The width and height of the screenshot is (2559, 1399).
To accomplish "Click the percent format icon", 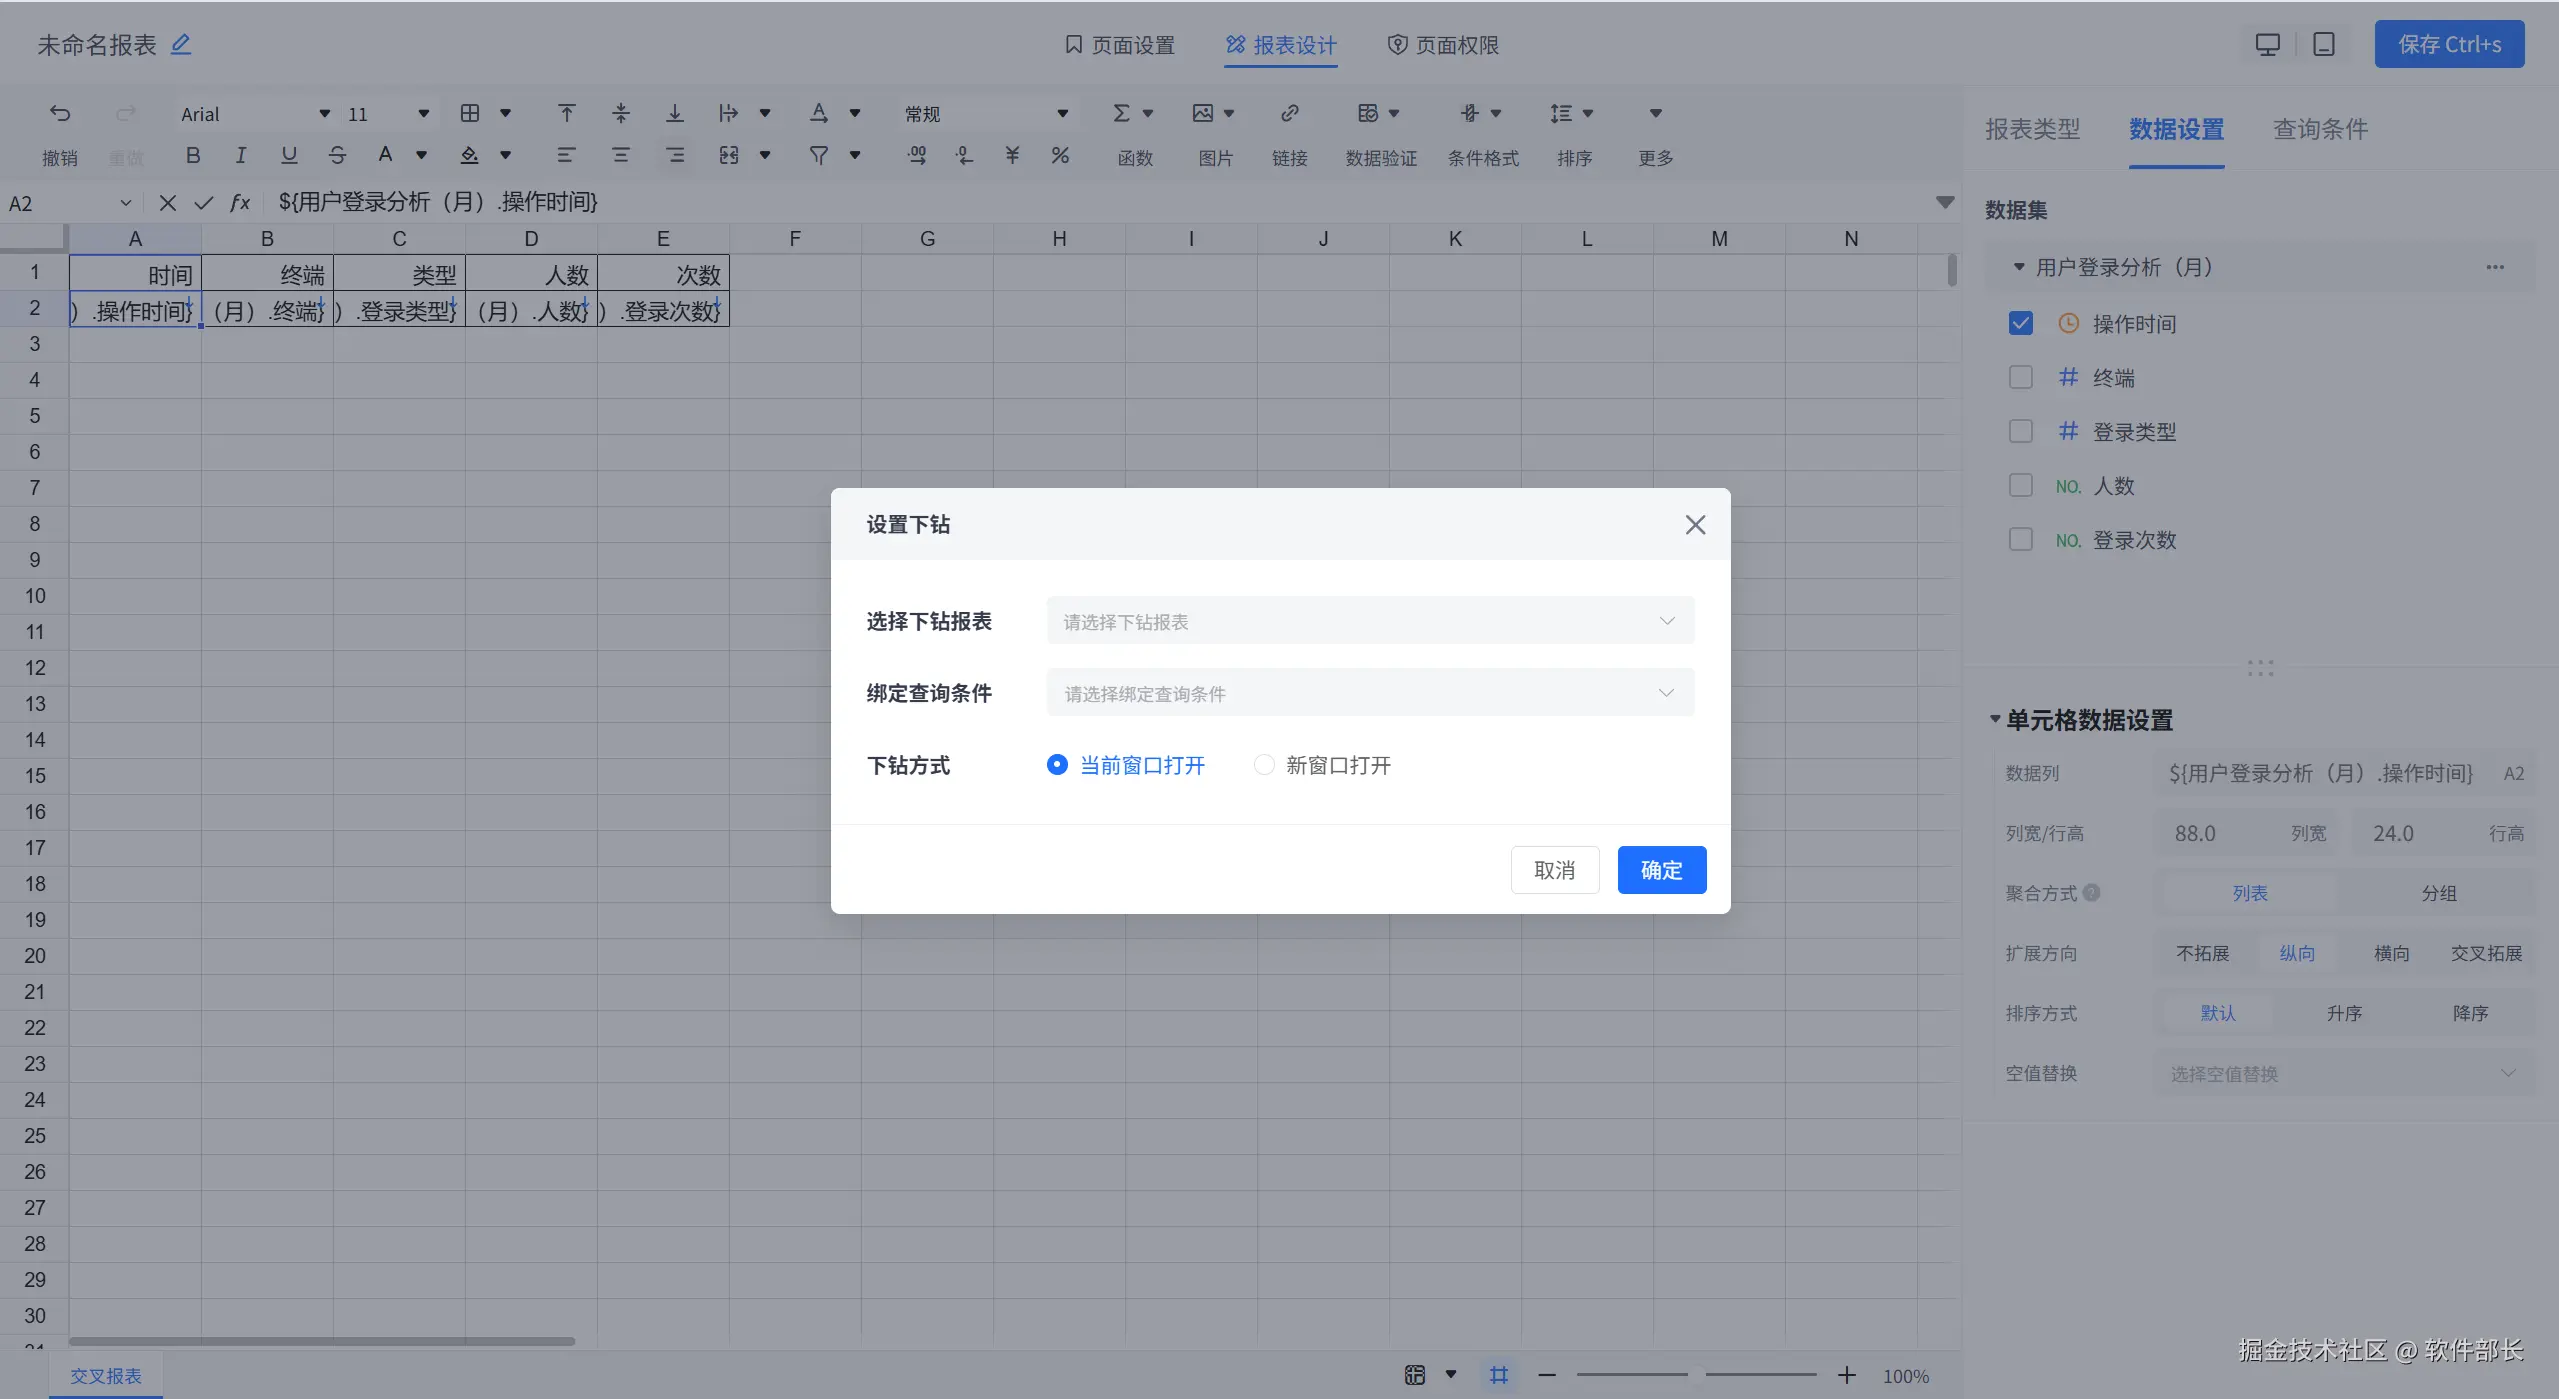I will point(1060,155).
